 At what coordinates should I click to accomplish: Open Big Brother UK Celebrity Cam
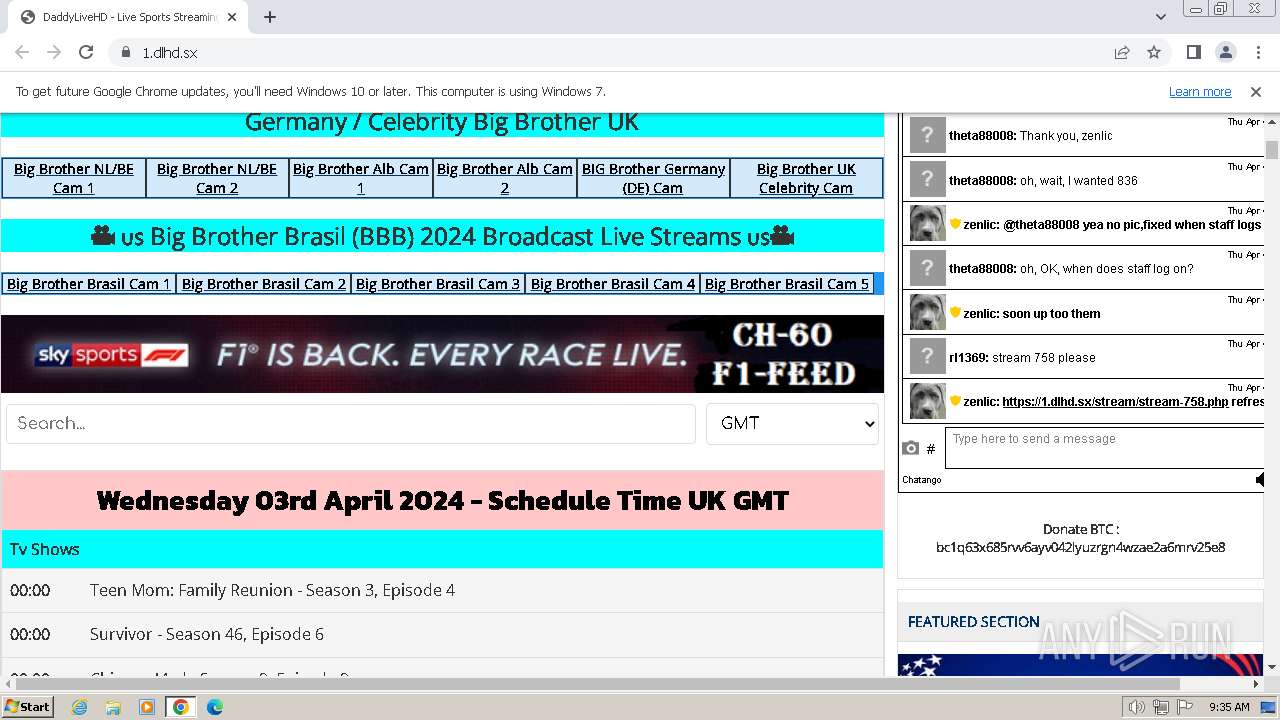[x=806, y=178]
